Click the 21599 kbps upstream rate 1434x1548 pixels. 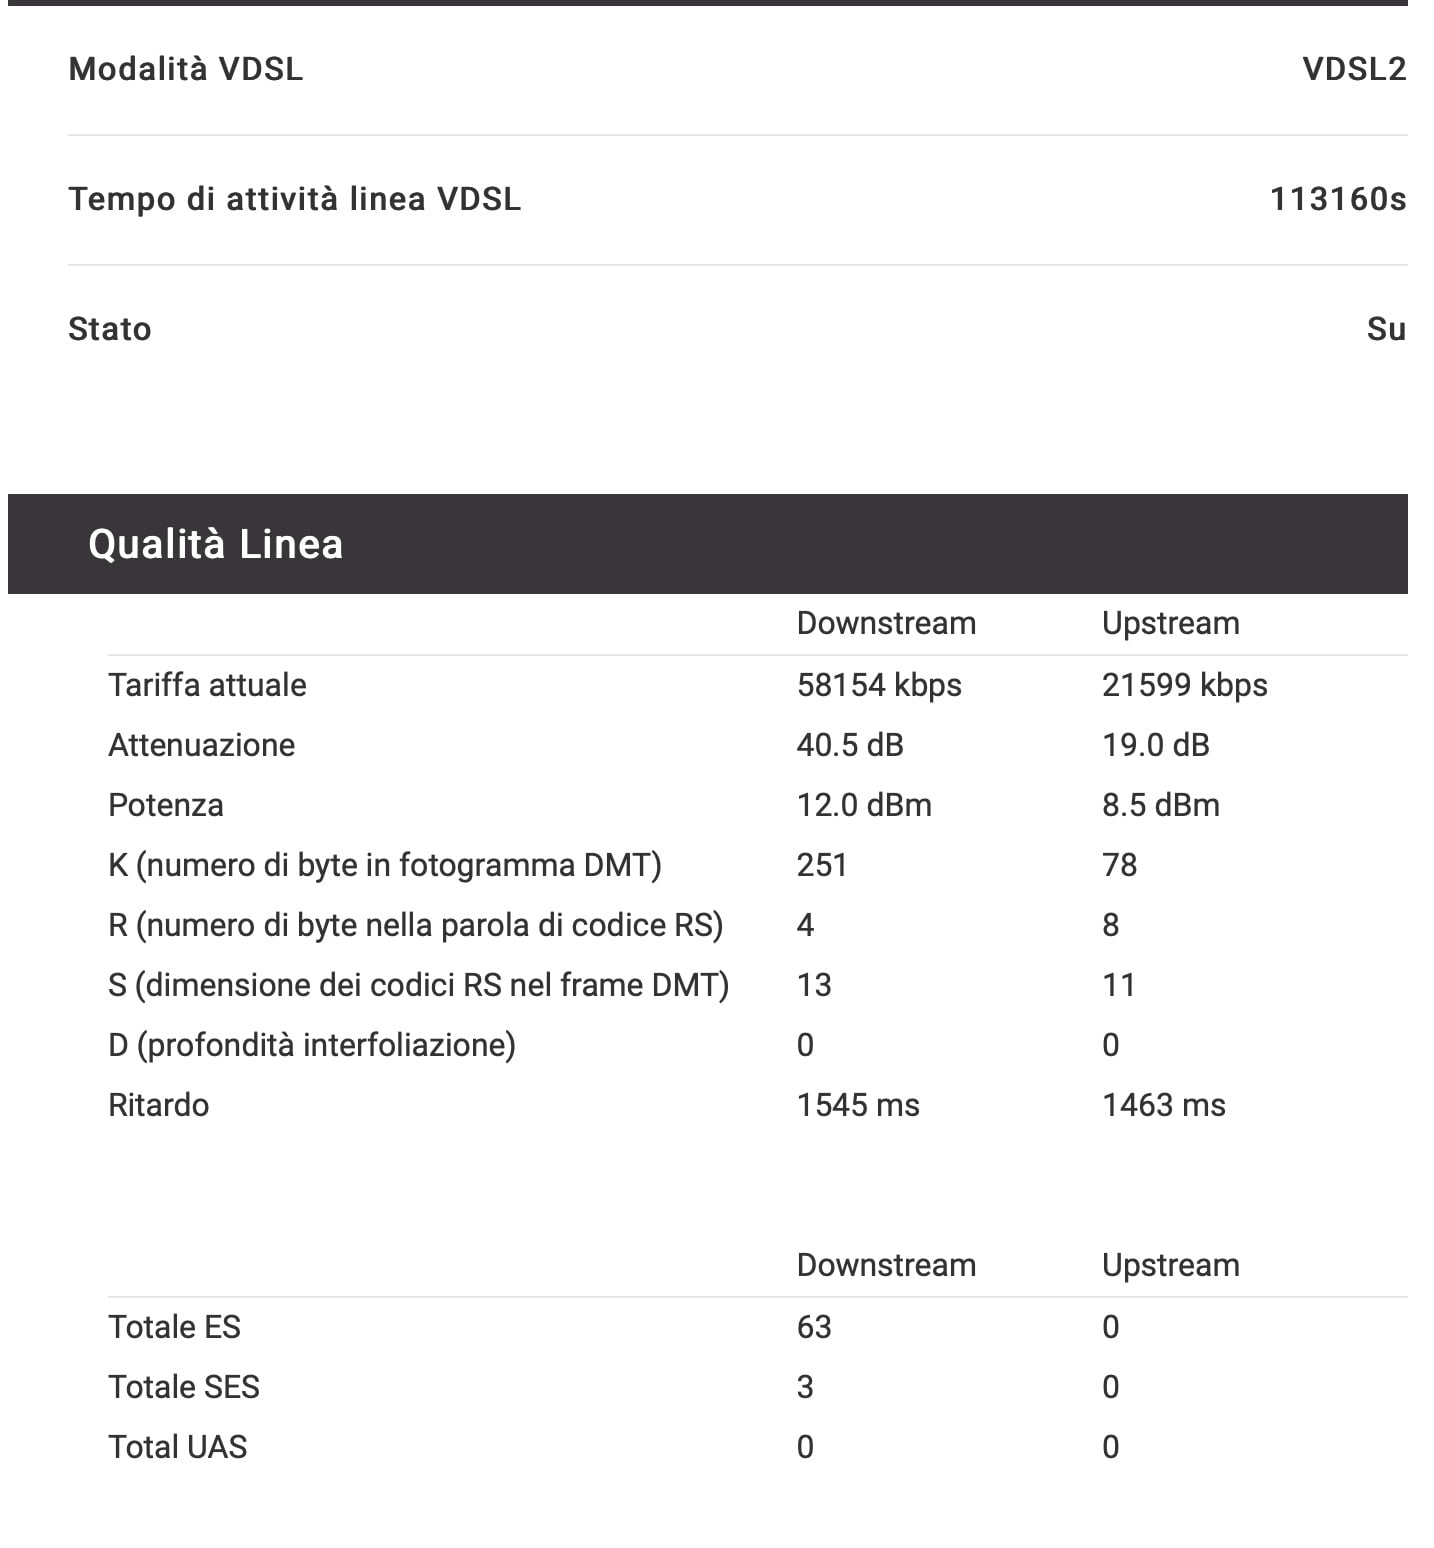tap(1184, 685)
